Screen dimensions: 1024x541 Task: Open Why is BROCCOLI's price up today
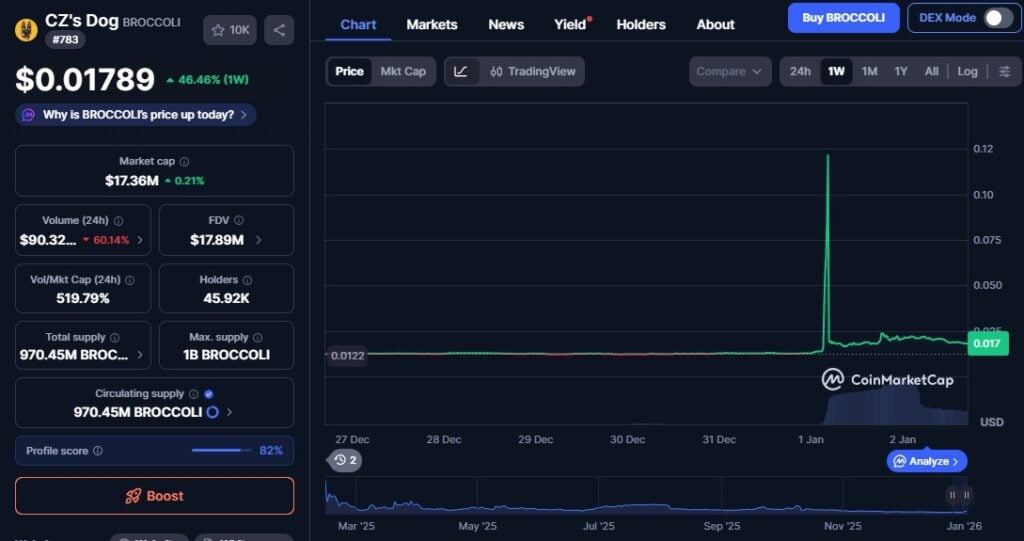coord(136,115)
